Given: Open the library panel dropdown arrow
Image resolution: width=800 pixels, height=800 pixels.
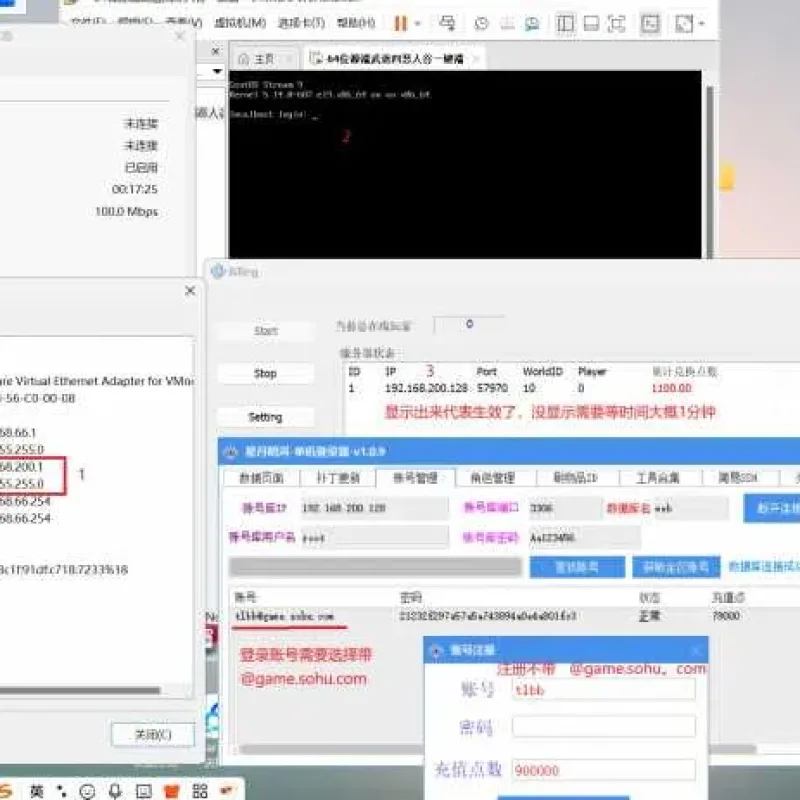Looking at the screenshot, I should point(217,71).
